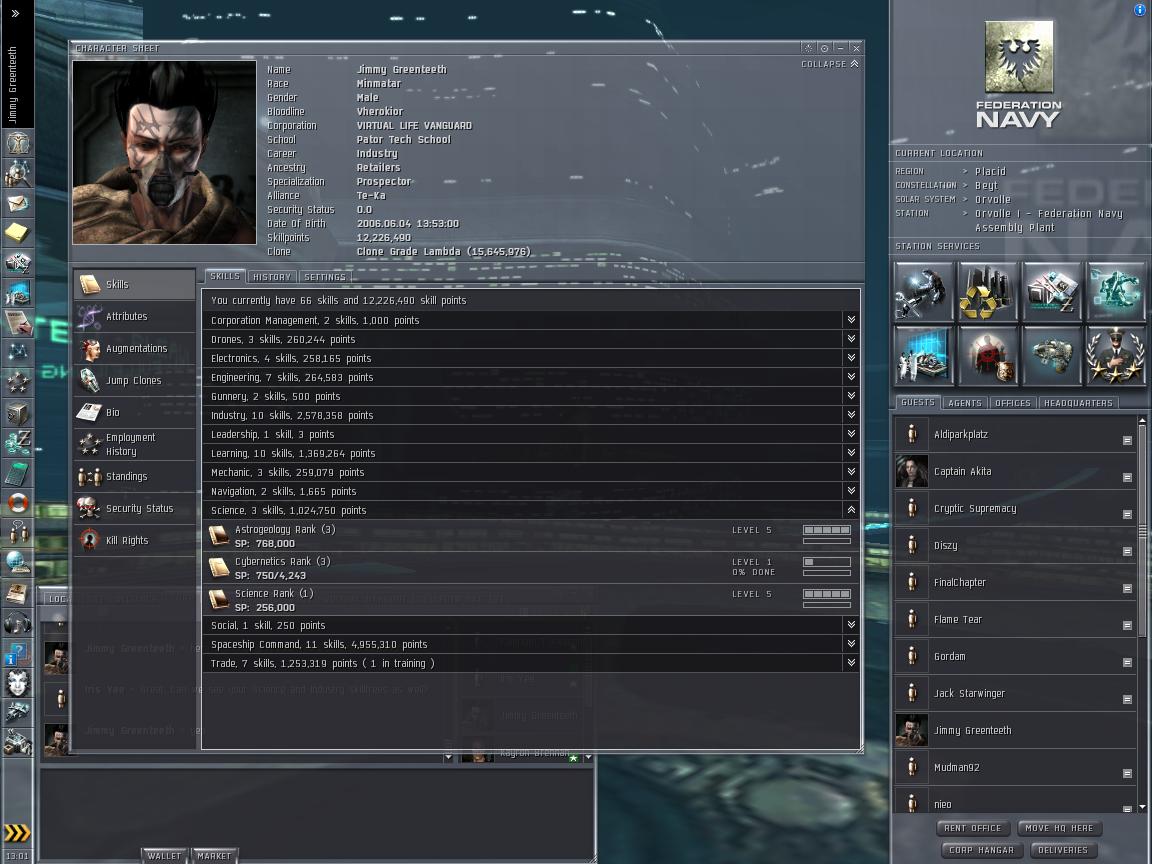Open the Offices tab
The image size is (1152, 864).
[x=1012, y=403]
